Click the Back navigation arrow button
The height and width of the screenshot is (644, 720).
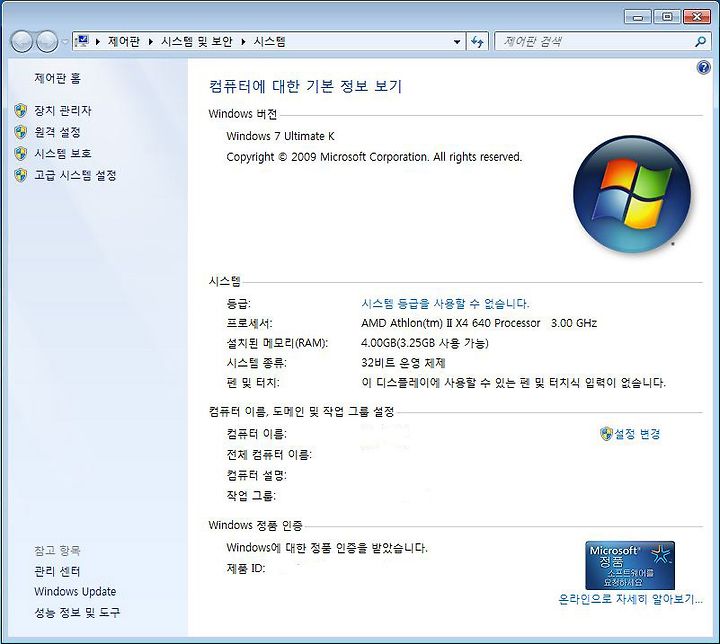22,42
